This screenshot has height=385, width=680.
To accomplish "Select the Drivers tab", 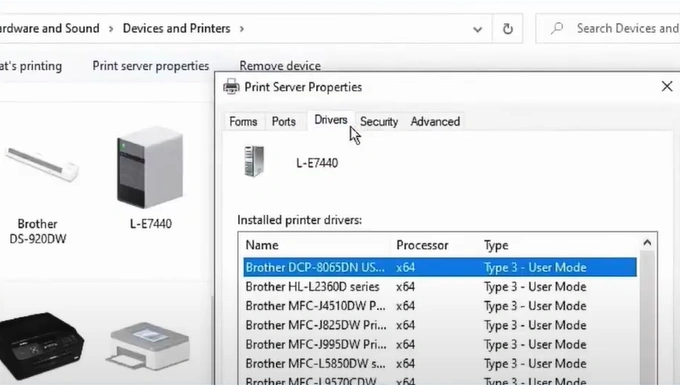I will point(331,120).
